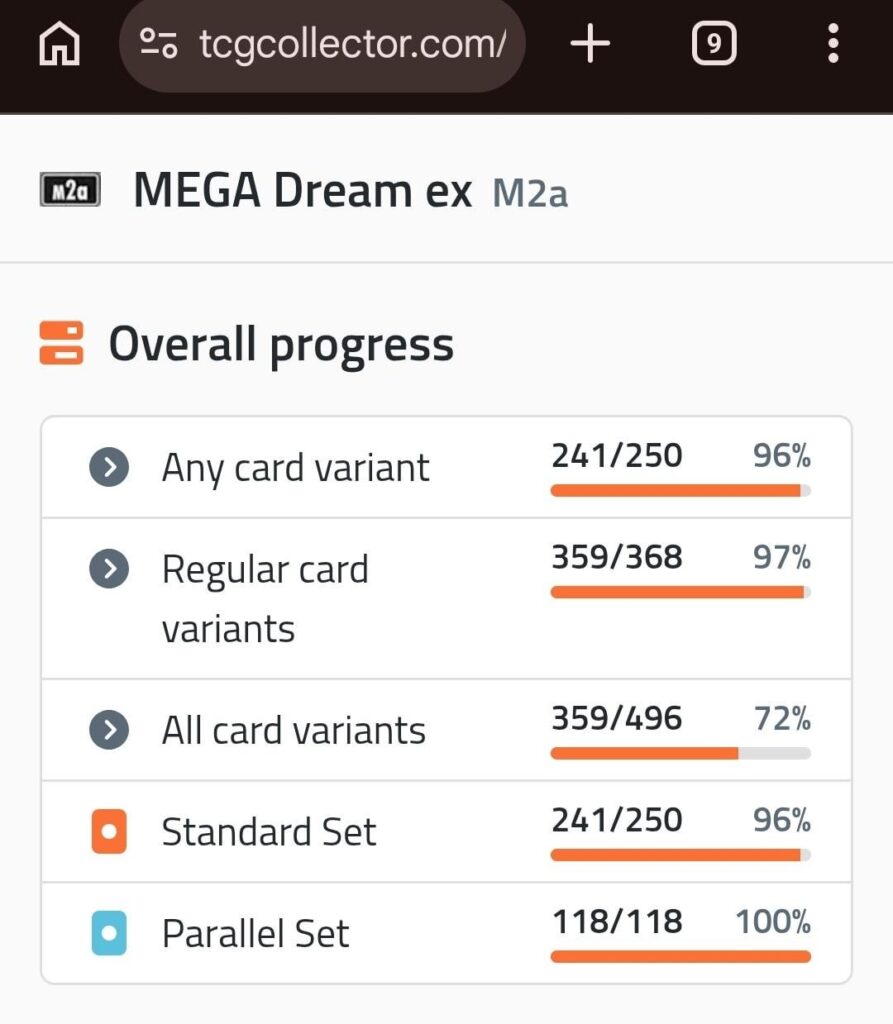Click the All card variants 72% progress bar
Image resolution: width=893 pixels, height=1024 pixels.
click(x=680, y=753)
